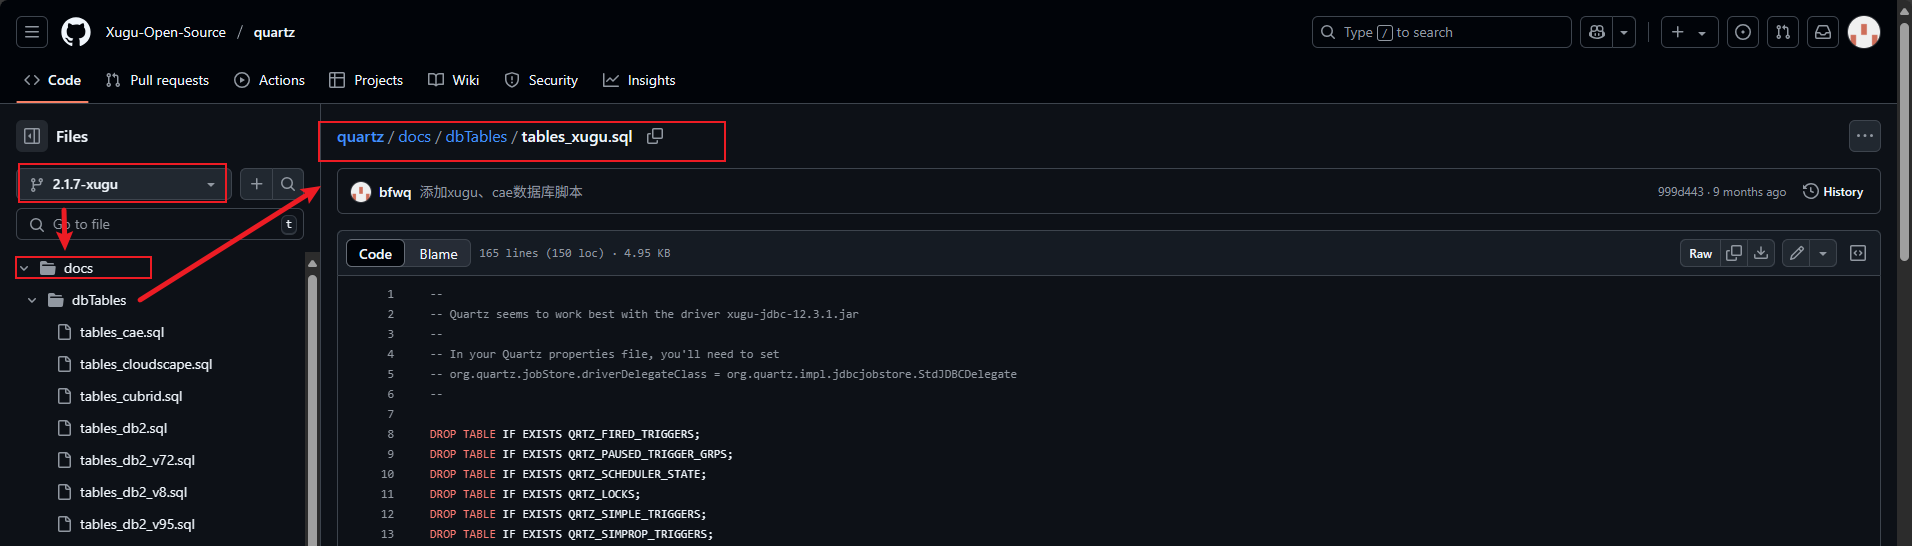Click the docs breadcrumb link

pyautogui.click(x=414, y=136)
